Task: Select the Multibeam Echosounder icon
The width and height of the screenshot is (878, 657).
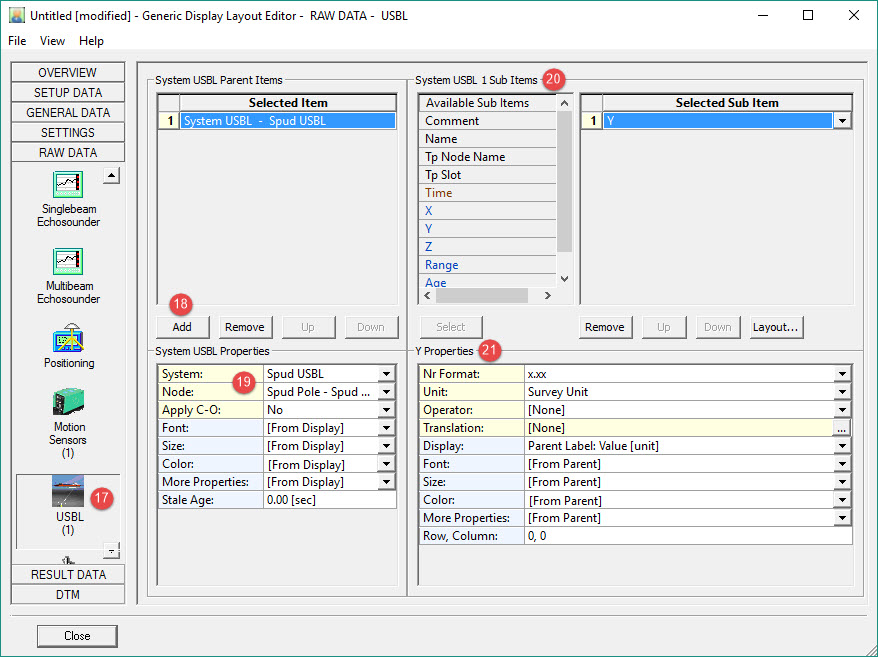Action: pyautogui.click(x=68, y=262)
